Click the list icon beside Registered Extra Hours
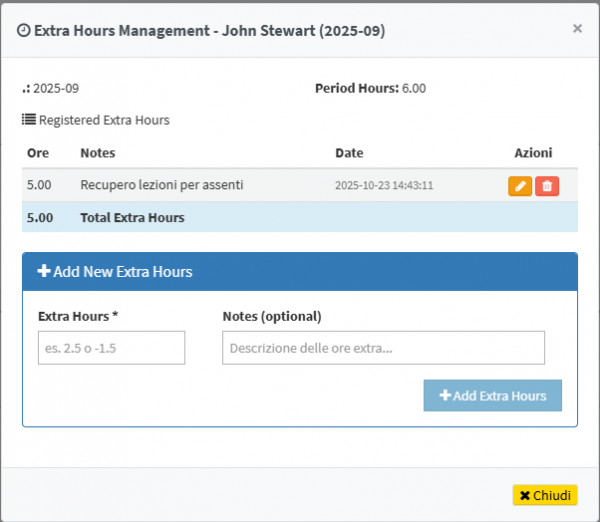Screen dimensions: 600x522 29,120
